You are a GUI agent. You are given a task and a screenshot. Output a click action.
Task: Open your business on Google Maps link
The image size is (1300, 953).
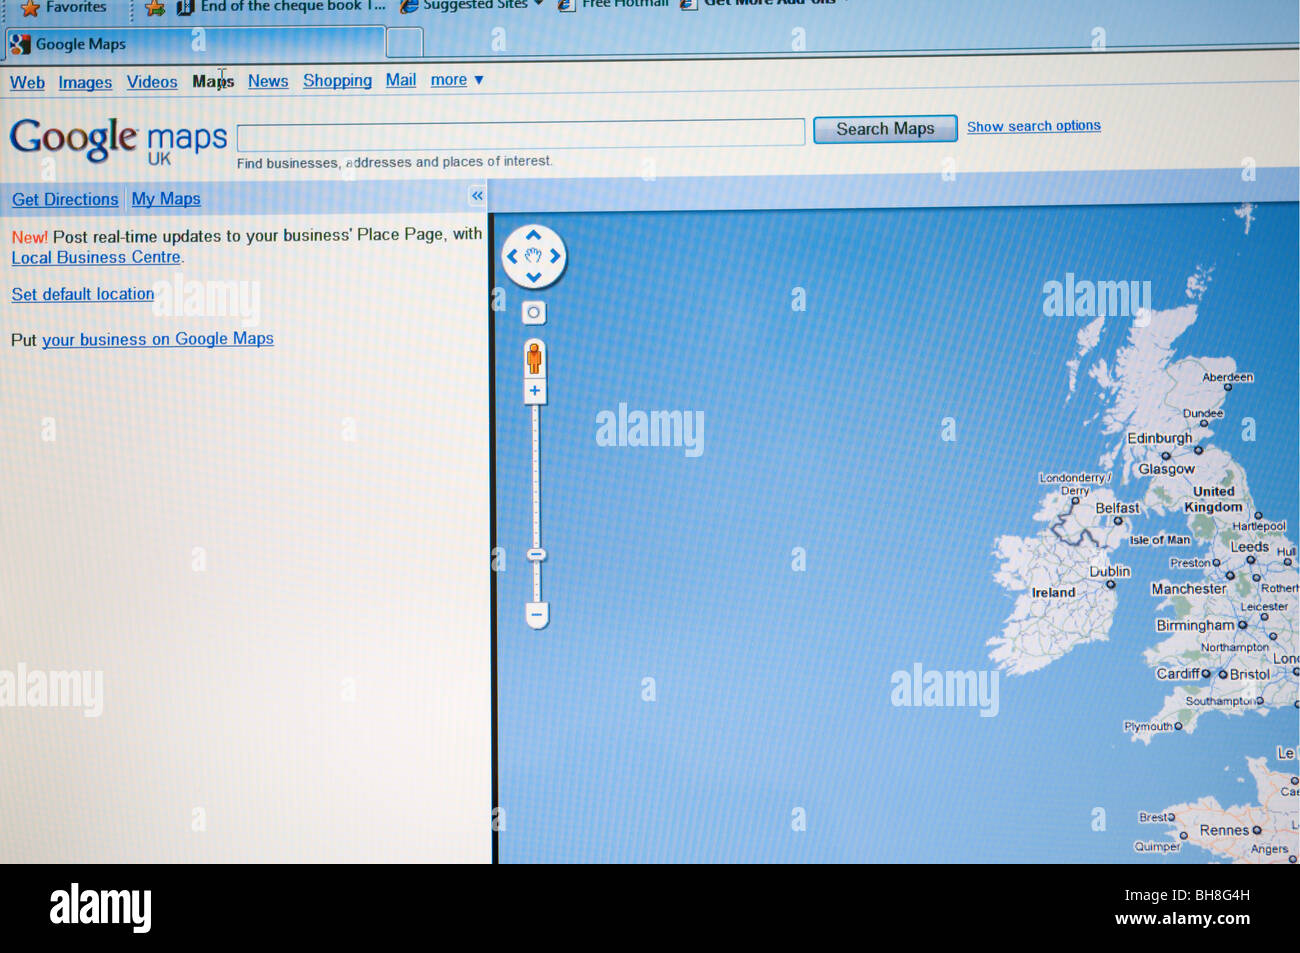158,339
